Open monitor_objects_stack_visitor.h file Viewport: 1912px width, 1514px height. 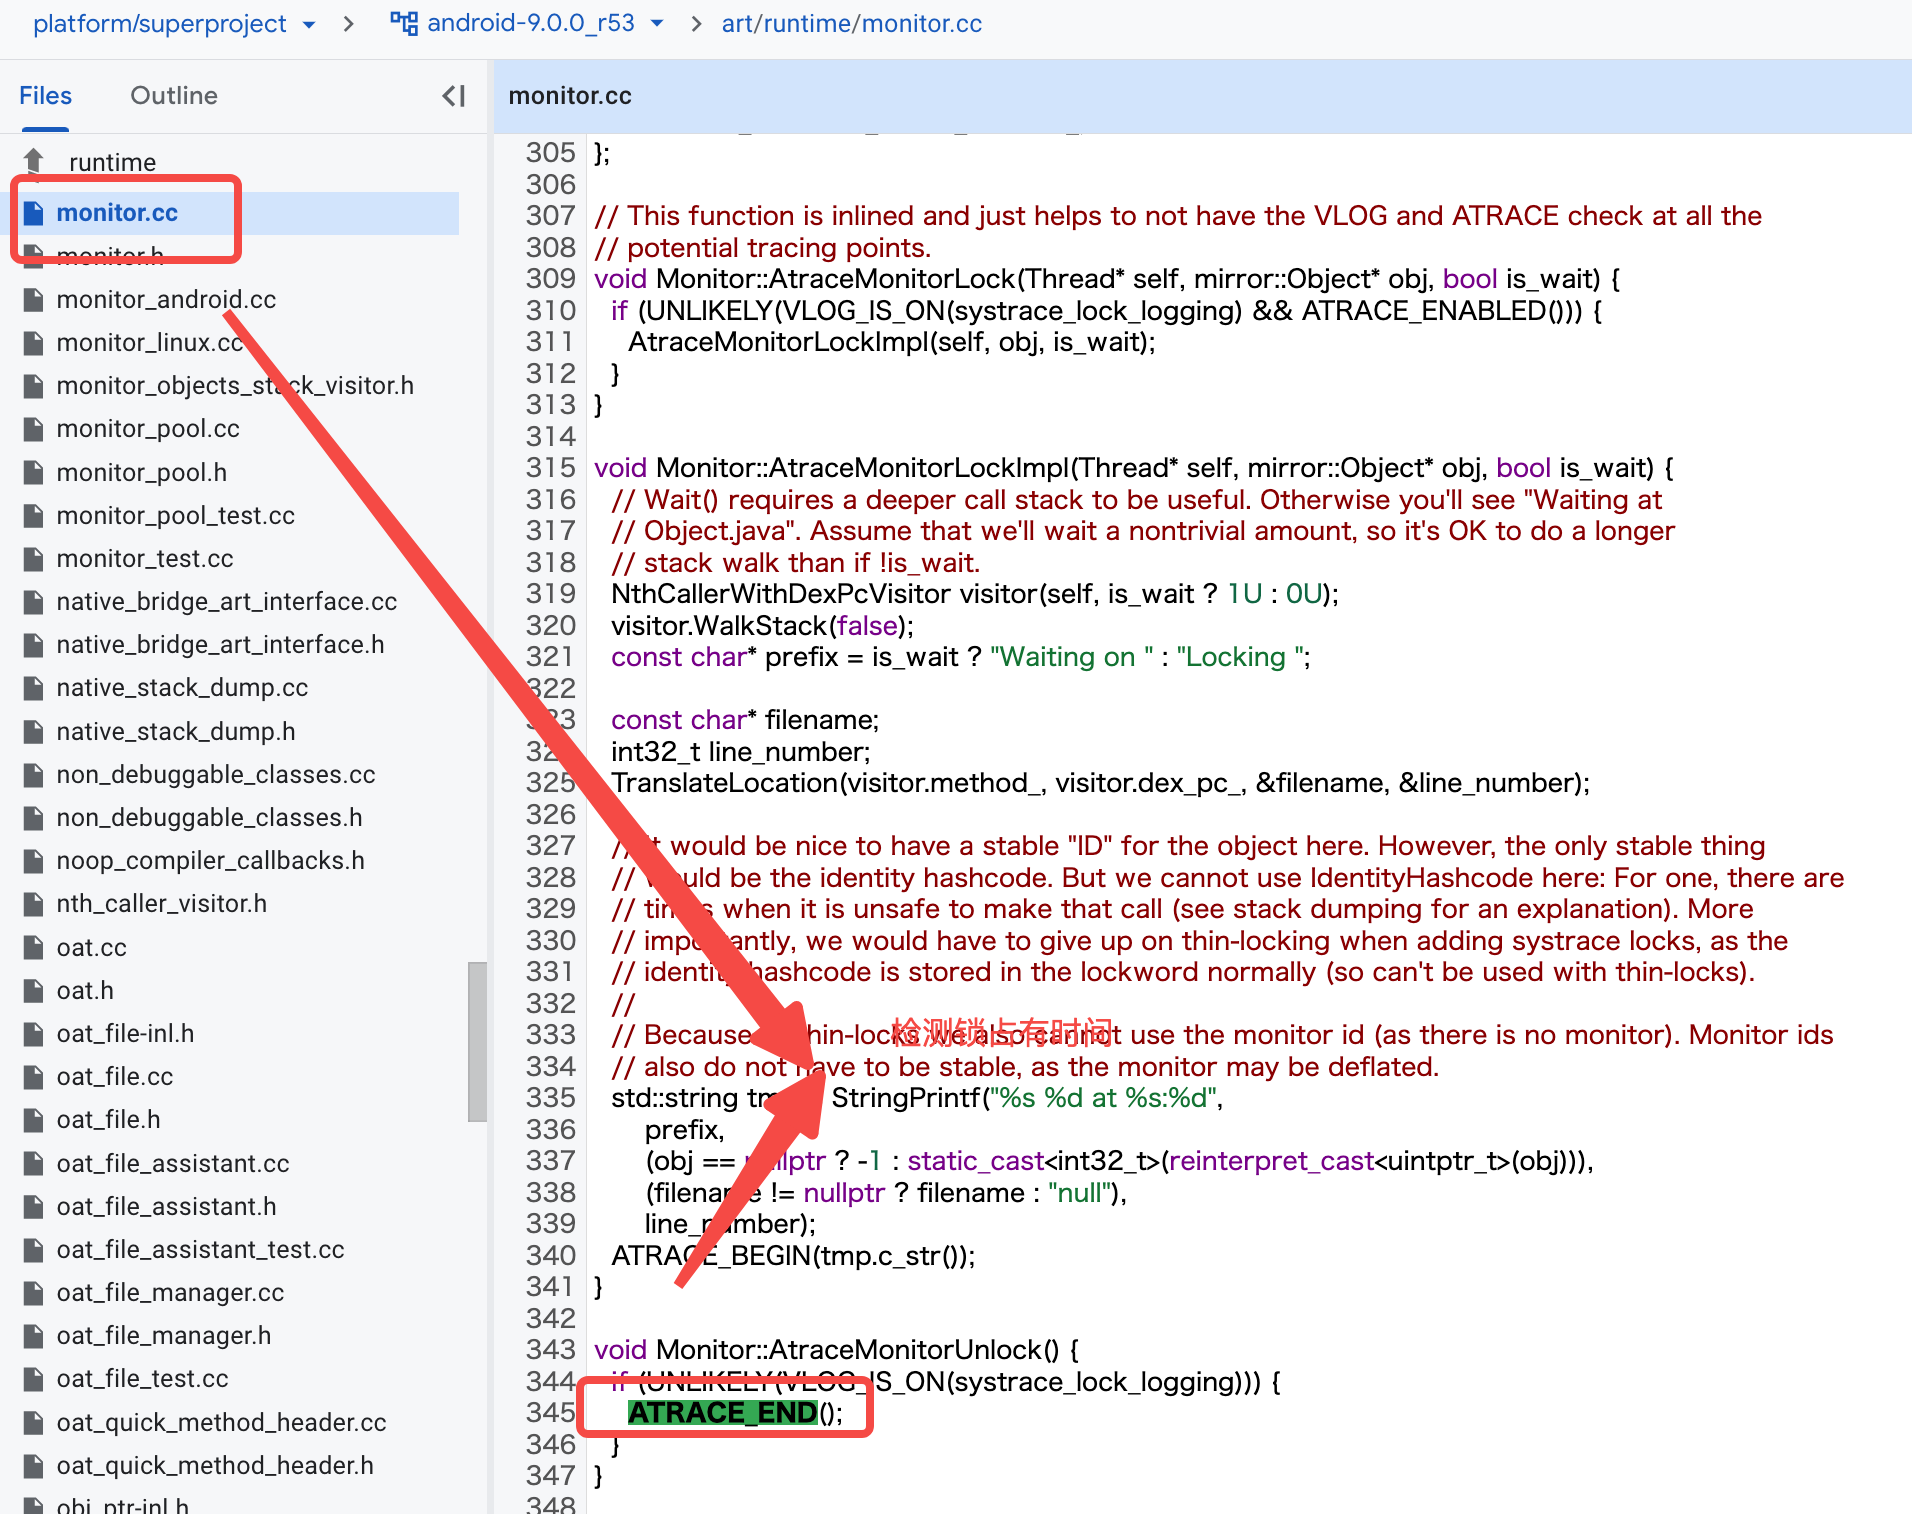click(235, 385)
